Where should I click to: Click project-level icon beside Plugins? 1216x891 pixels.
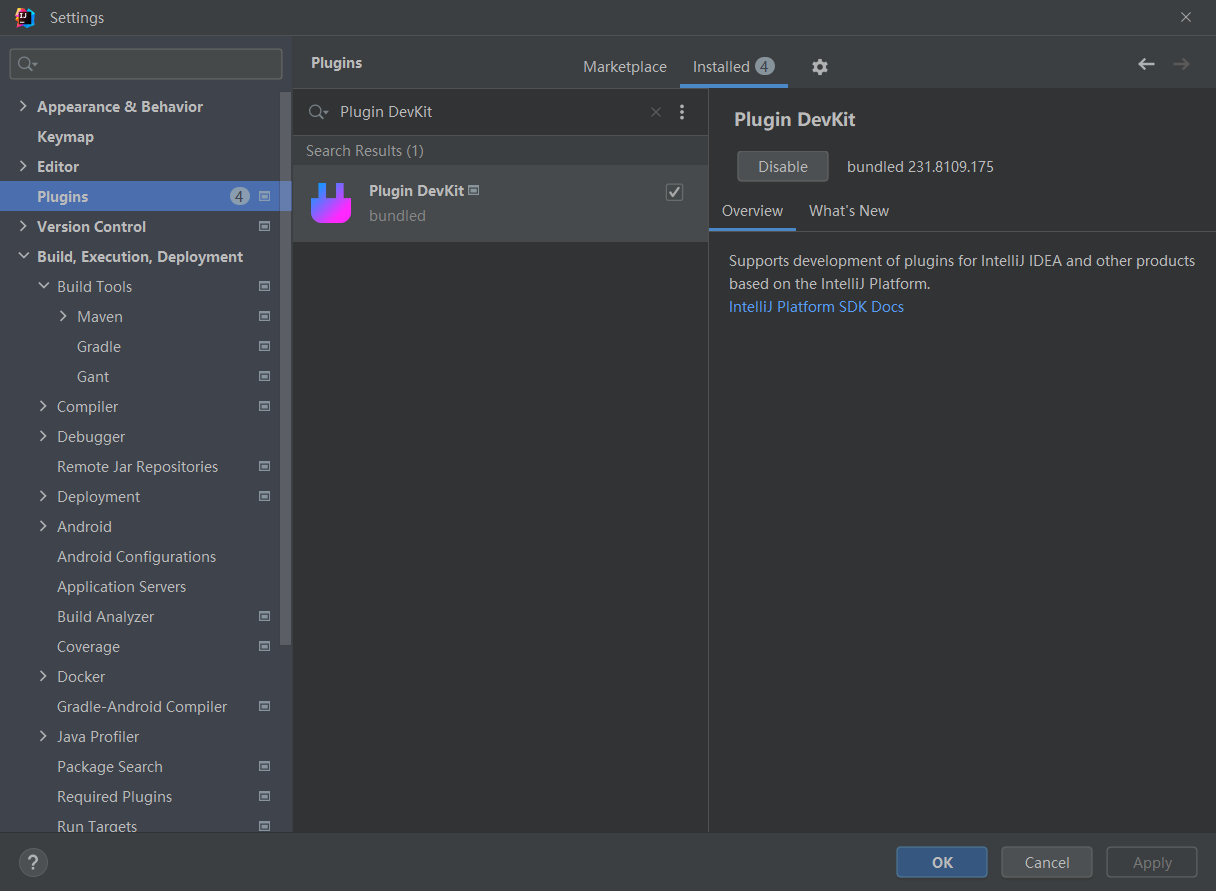pos(265,197)
